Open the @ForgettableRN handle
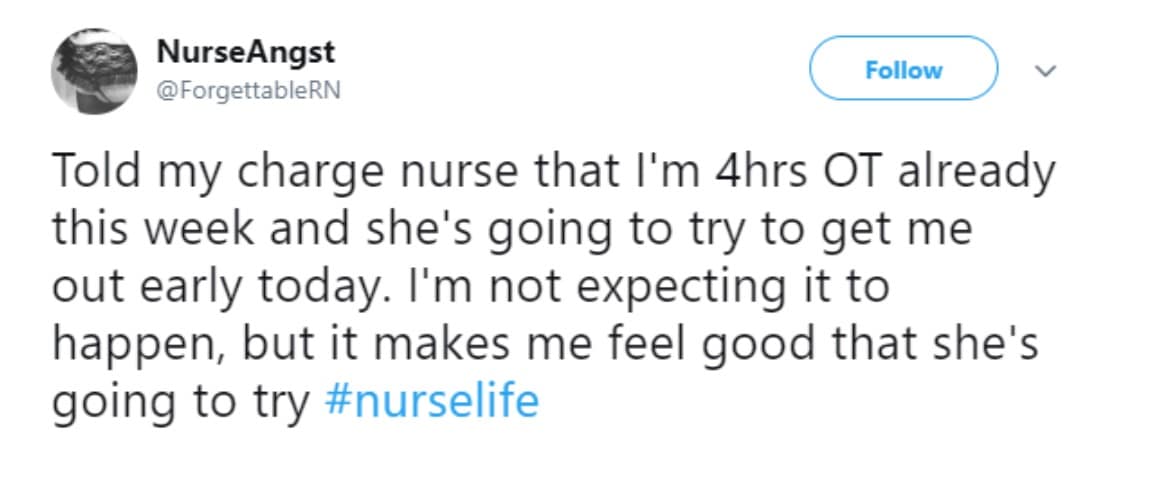Image resolution: width=1158 pixels, height=494 pixels. point(249,90)
